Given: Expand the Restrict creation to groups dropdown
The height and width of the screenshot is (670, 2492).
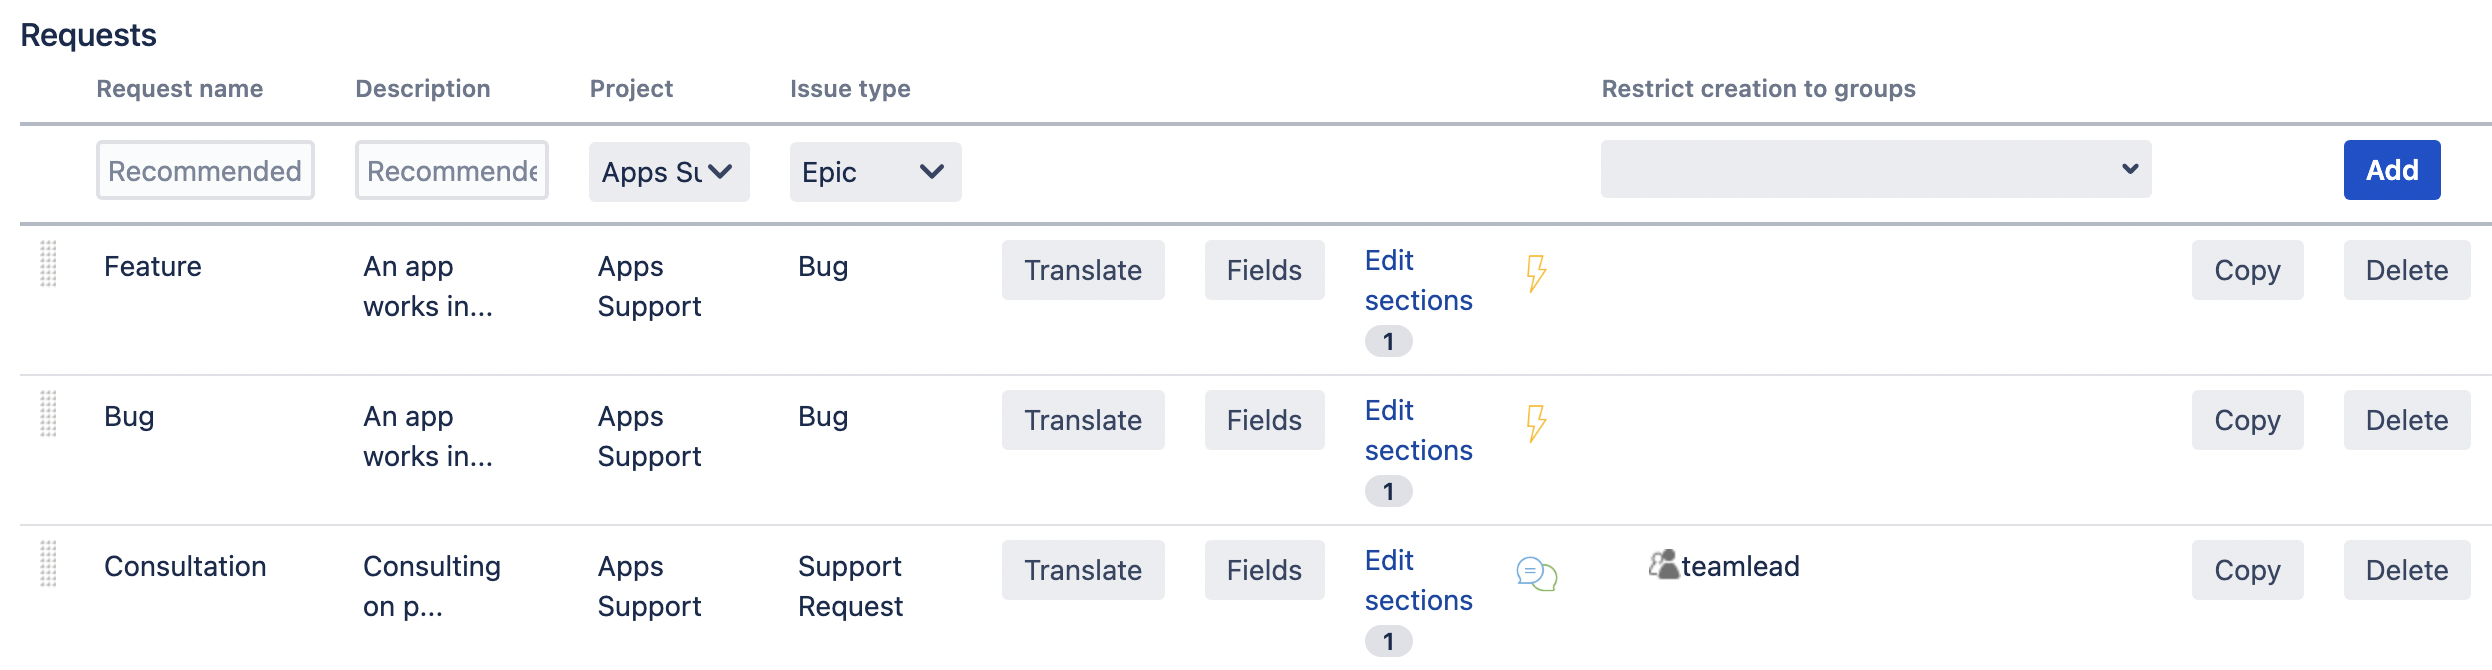Looking at the screenshot, I should click(x=1875, y=169).
